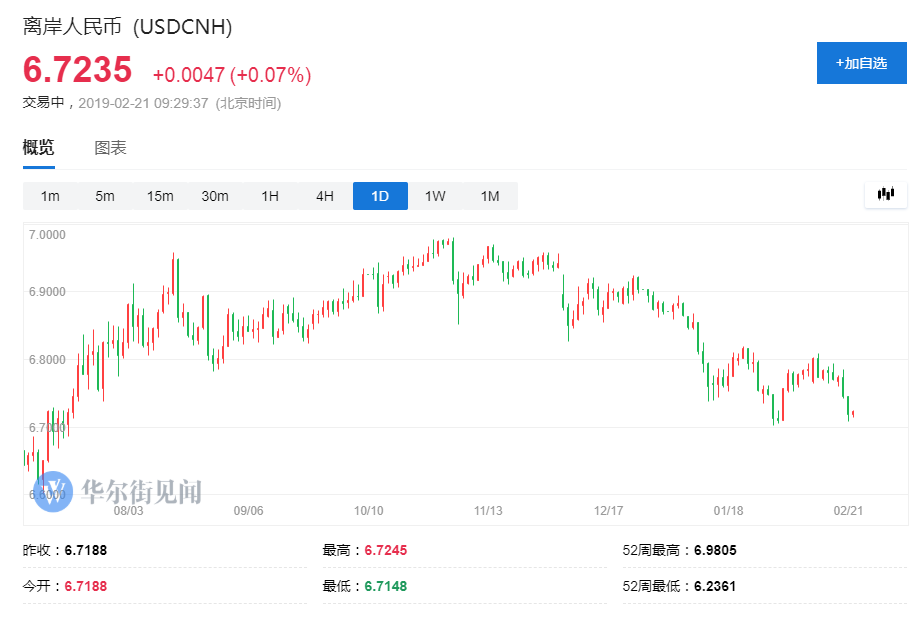
Task: Switch to the 概览 overview tab
Action: point(39,148)
